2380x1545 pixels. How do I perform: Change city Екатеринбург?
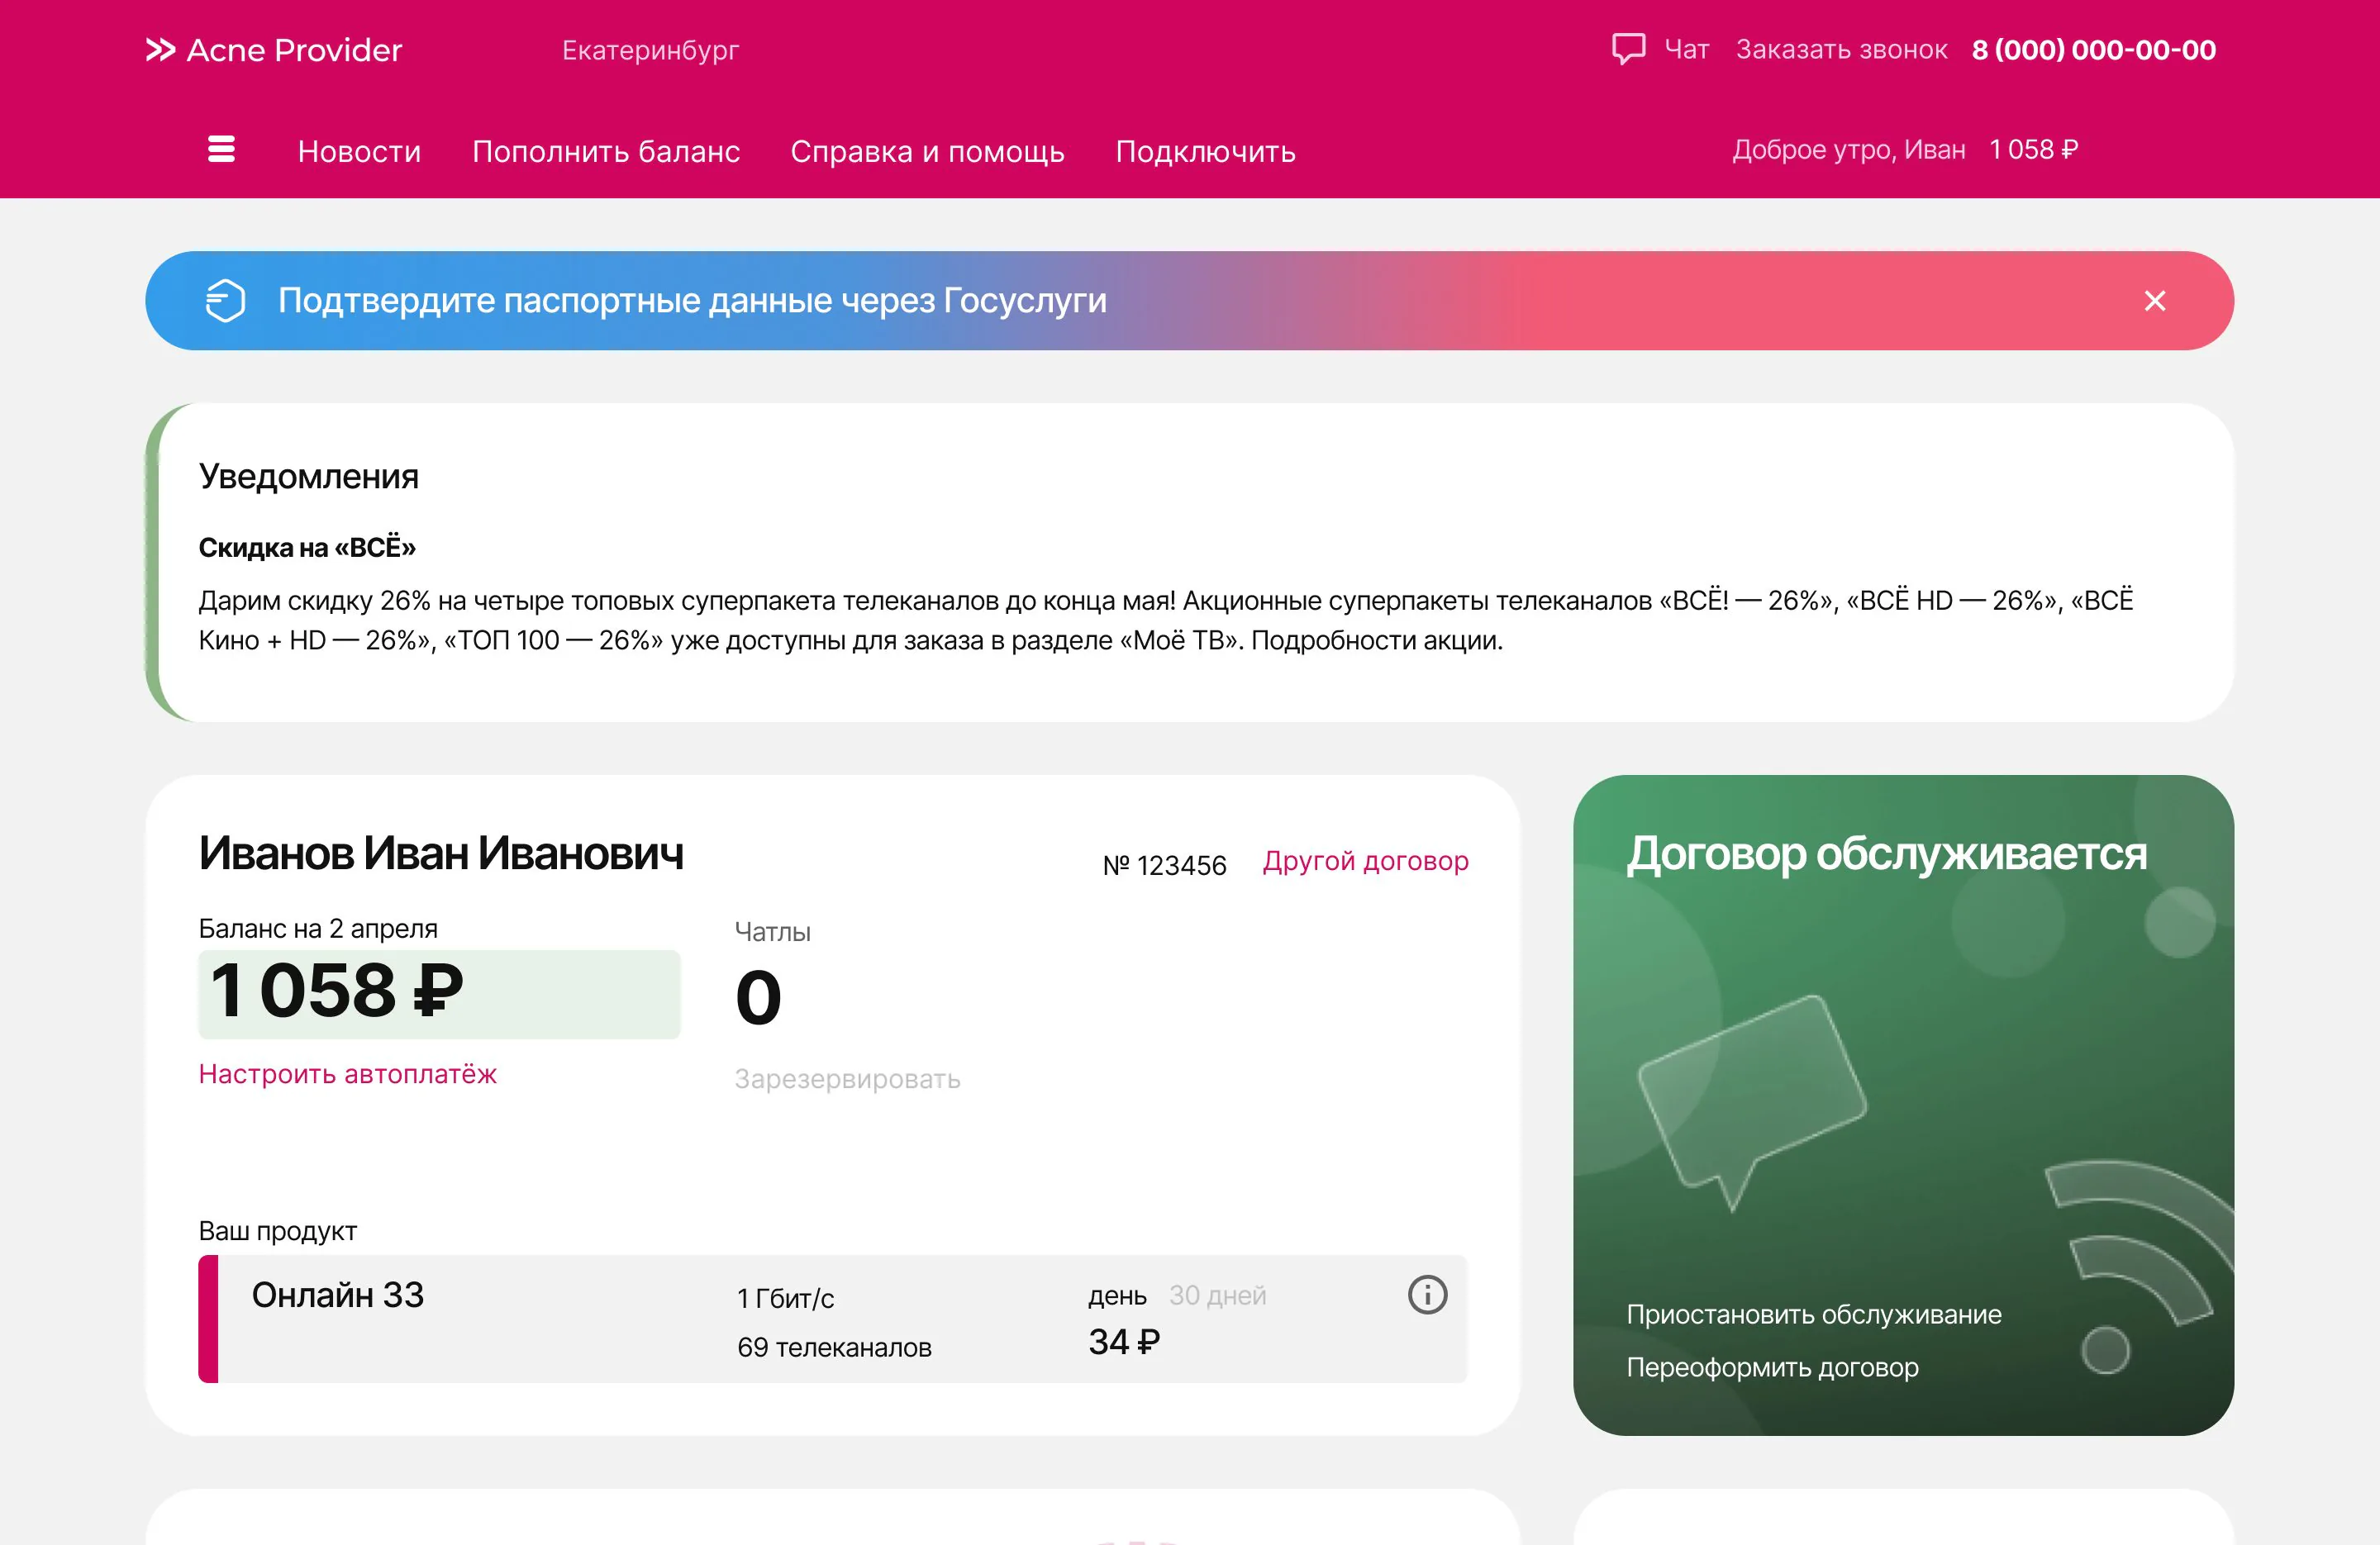point(650,50)
